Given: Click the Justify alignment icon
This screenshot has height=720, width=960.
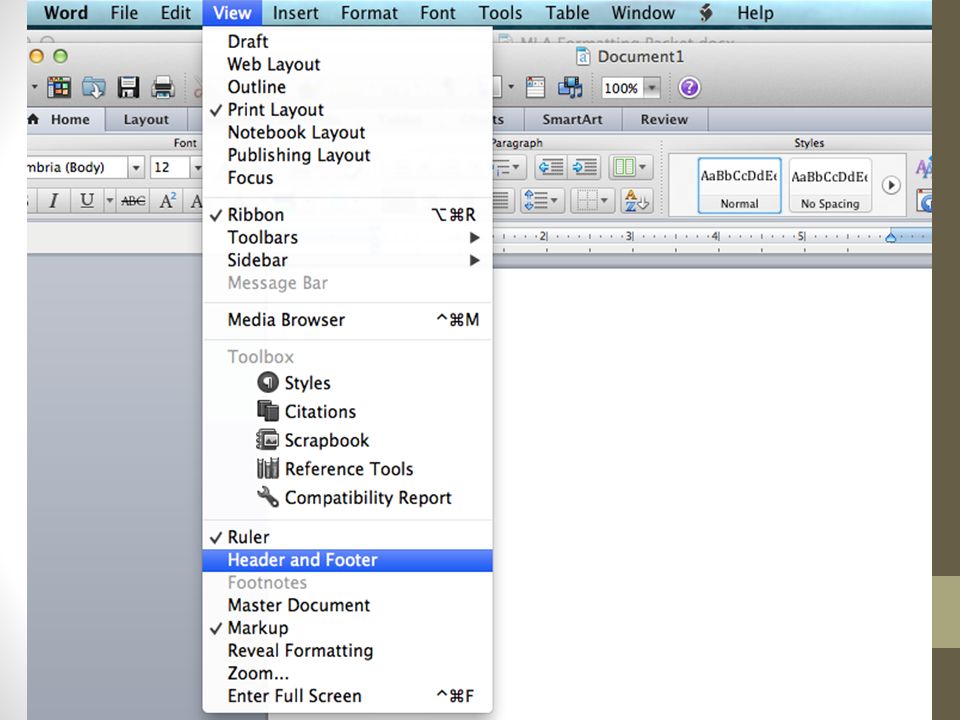Looking at the screenshot, I should click(501, 200).
